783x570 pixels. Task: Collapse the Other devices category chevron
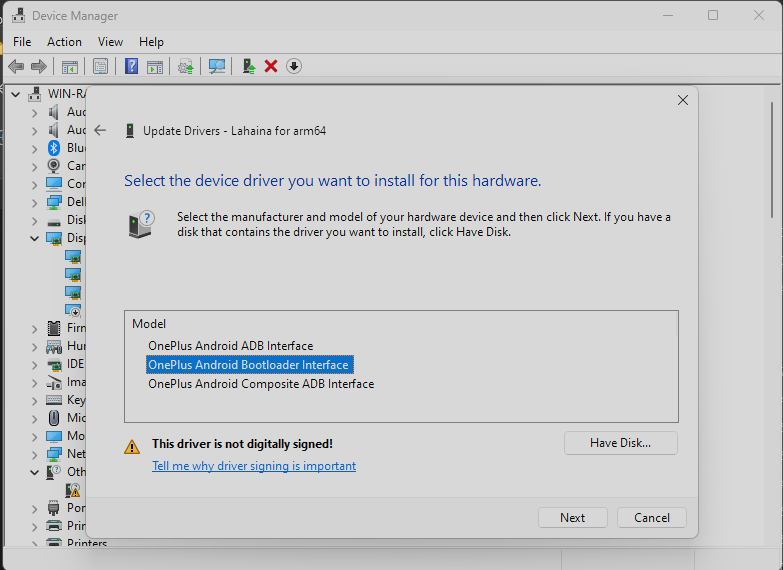pyautogui.click(x=34, y=472)
